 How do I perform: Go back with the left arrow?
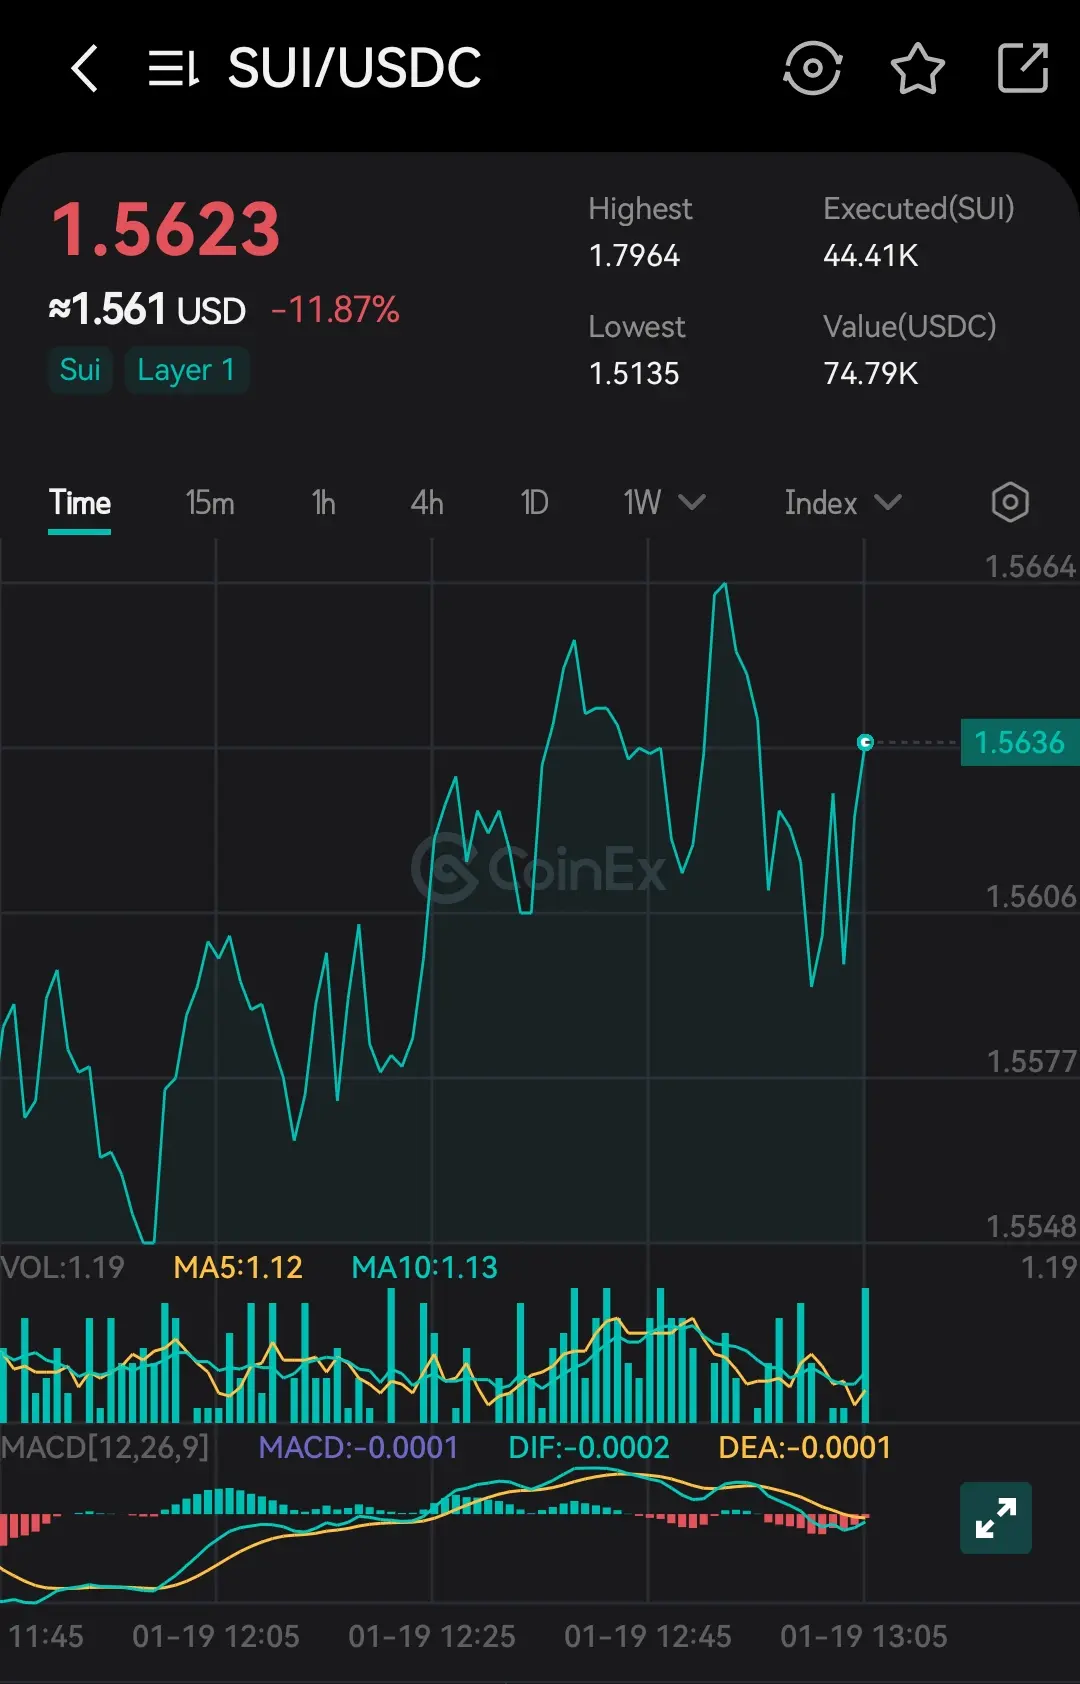tap(85, 69)
